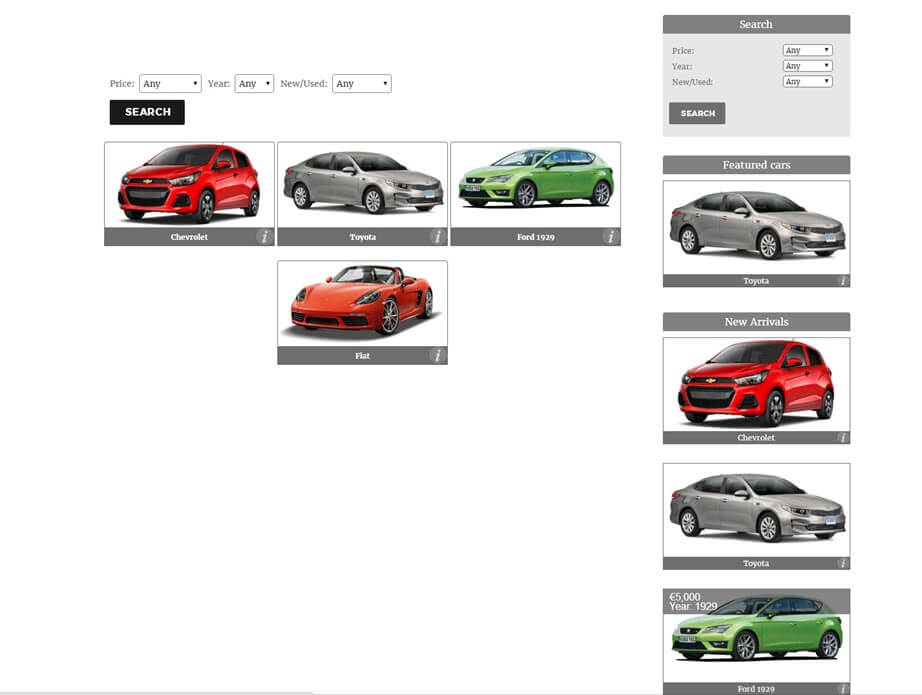922x695 pixels.
Task: Click info icon on sidebar Ford 1929
Action: click(x=843, y=688)
